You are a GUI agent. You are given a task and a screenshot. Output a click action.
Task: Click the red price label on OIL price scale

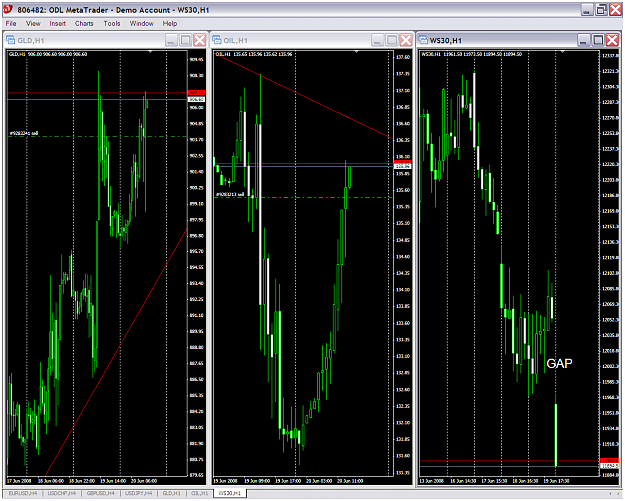click(402, 162)
